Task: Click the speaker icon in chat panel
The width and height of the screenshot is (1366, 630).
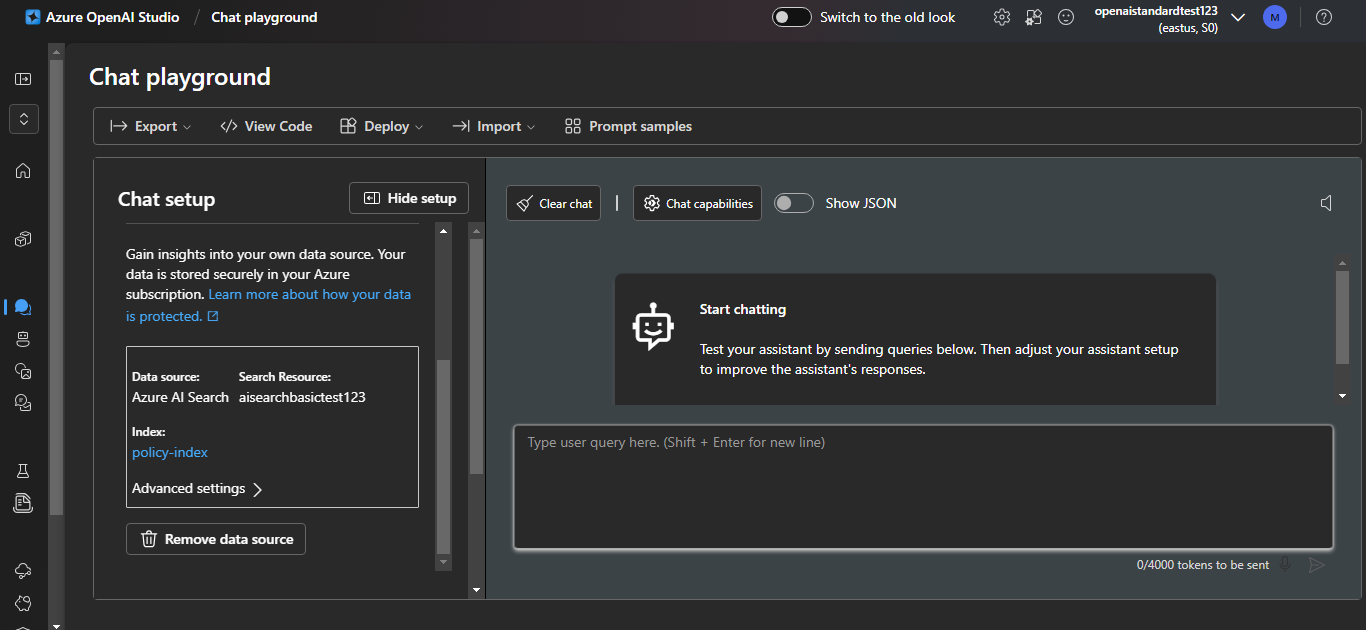Action: 1327,204
